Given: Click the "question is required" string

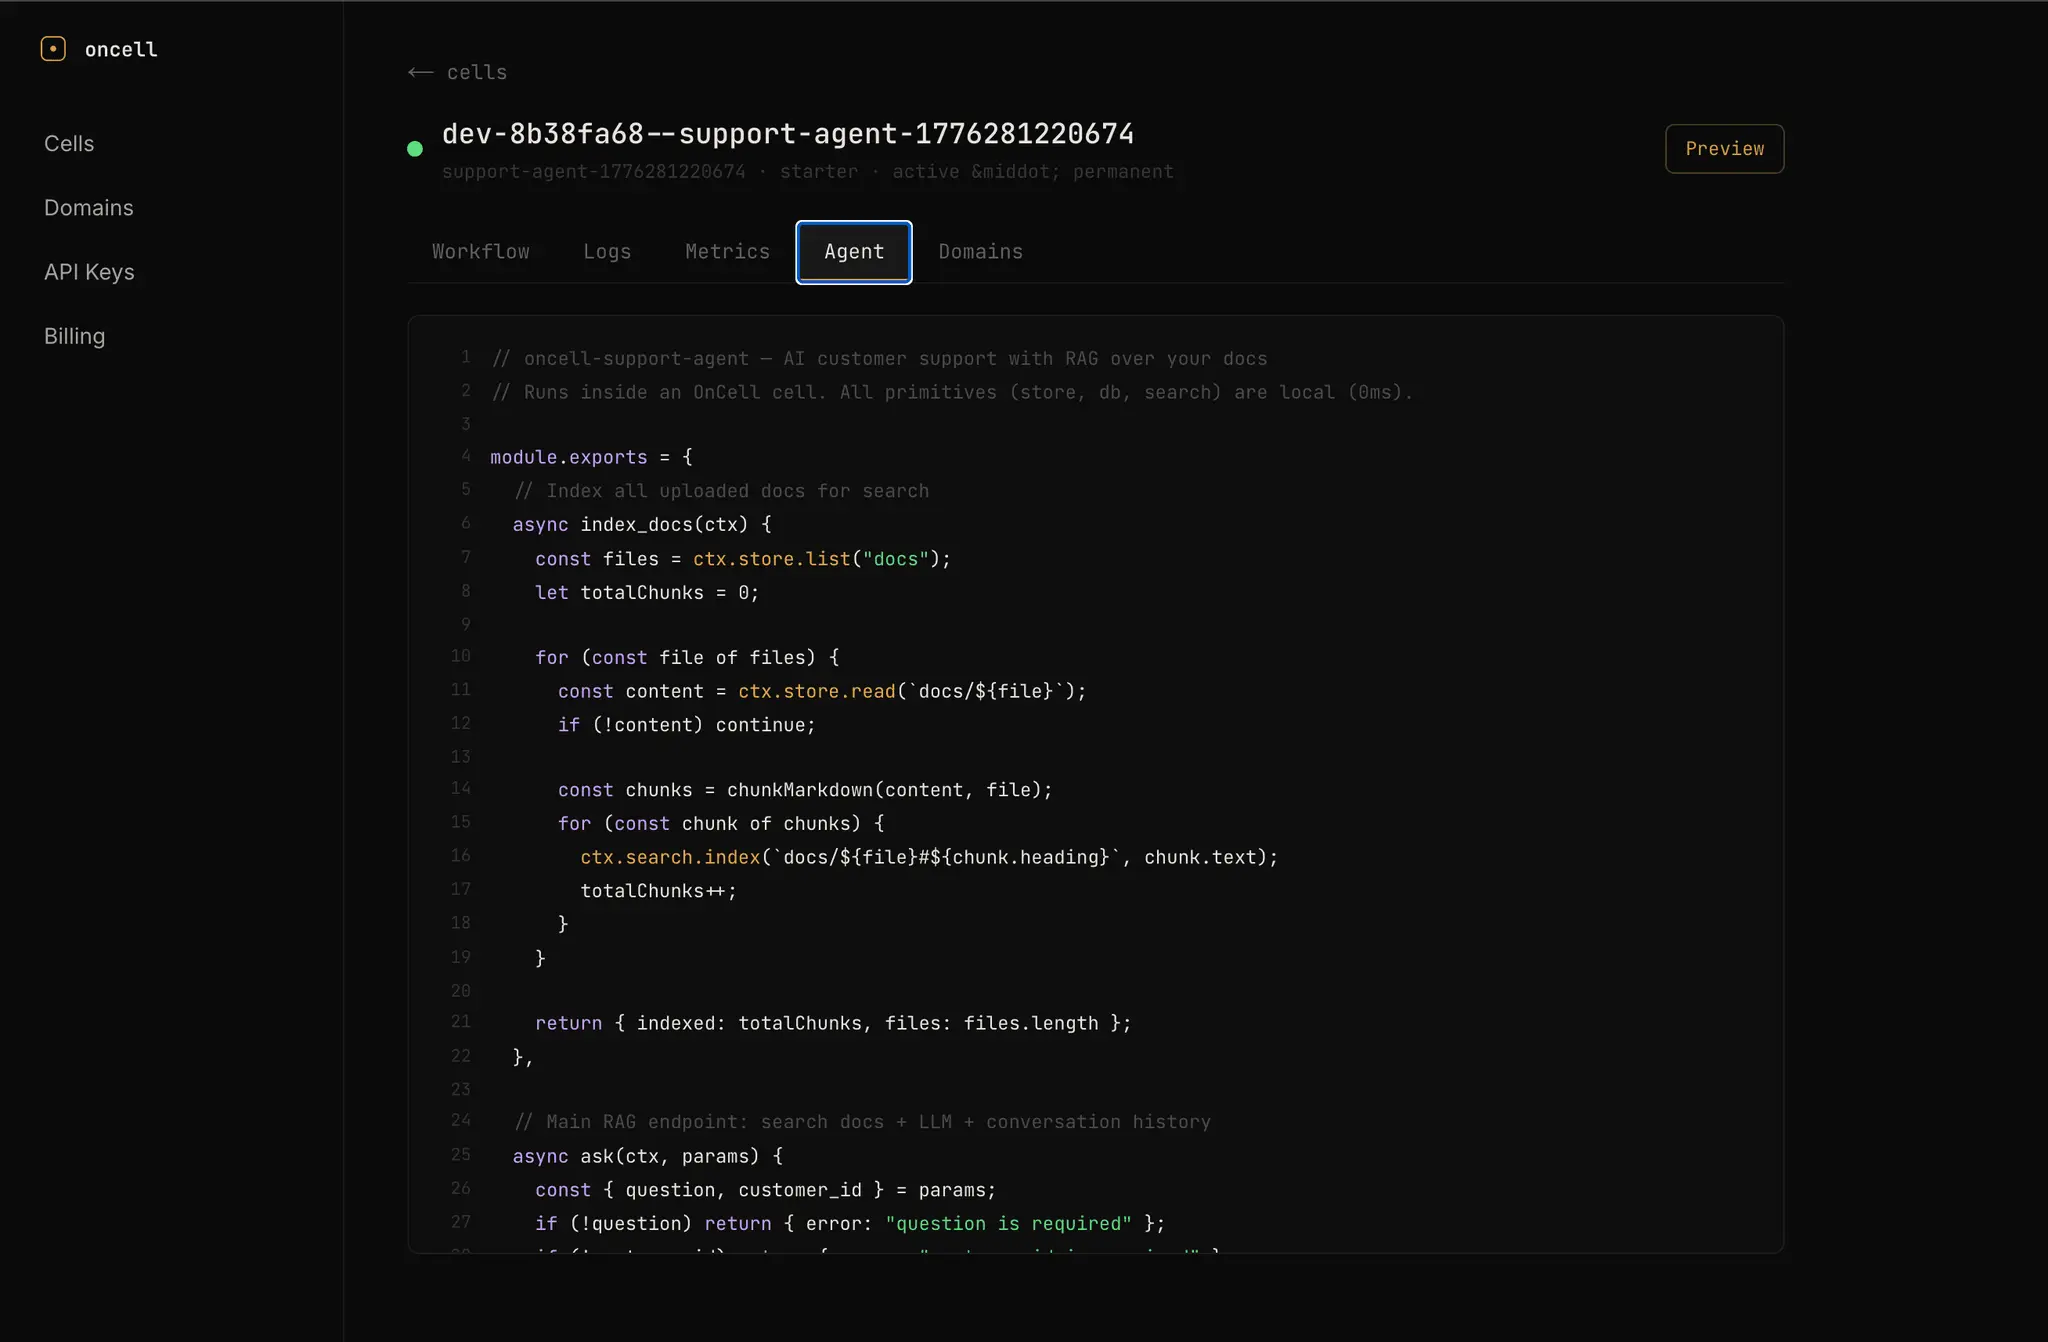Looking at the screenshot, I should [1008, 1224].
